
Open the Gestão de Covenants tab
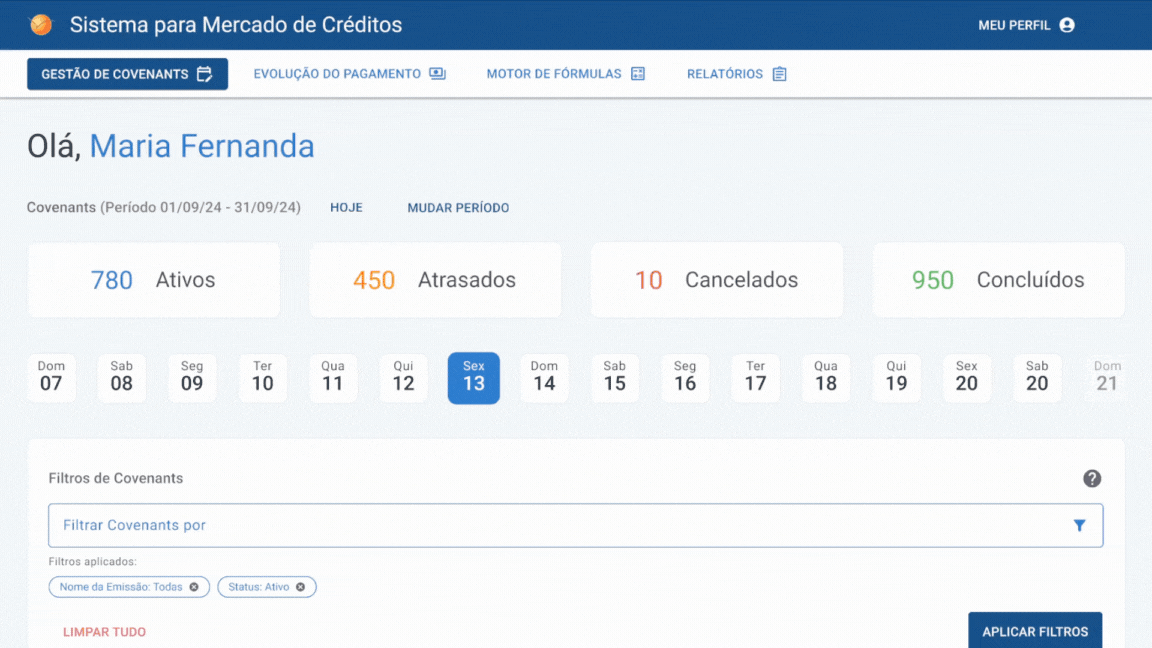coord(127,73)
